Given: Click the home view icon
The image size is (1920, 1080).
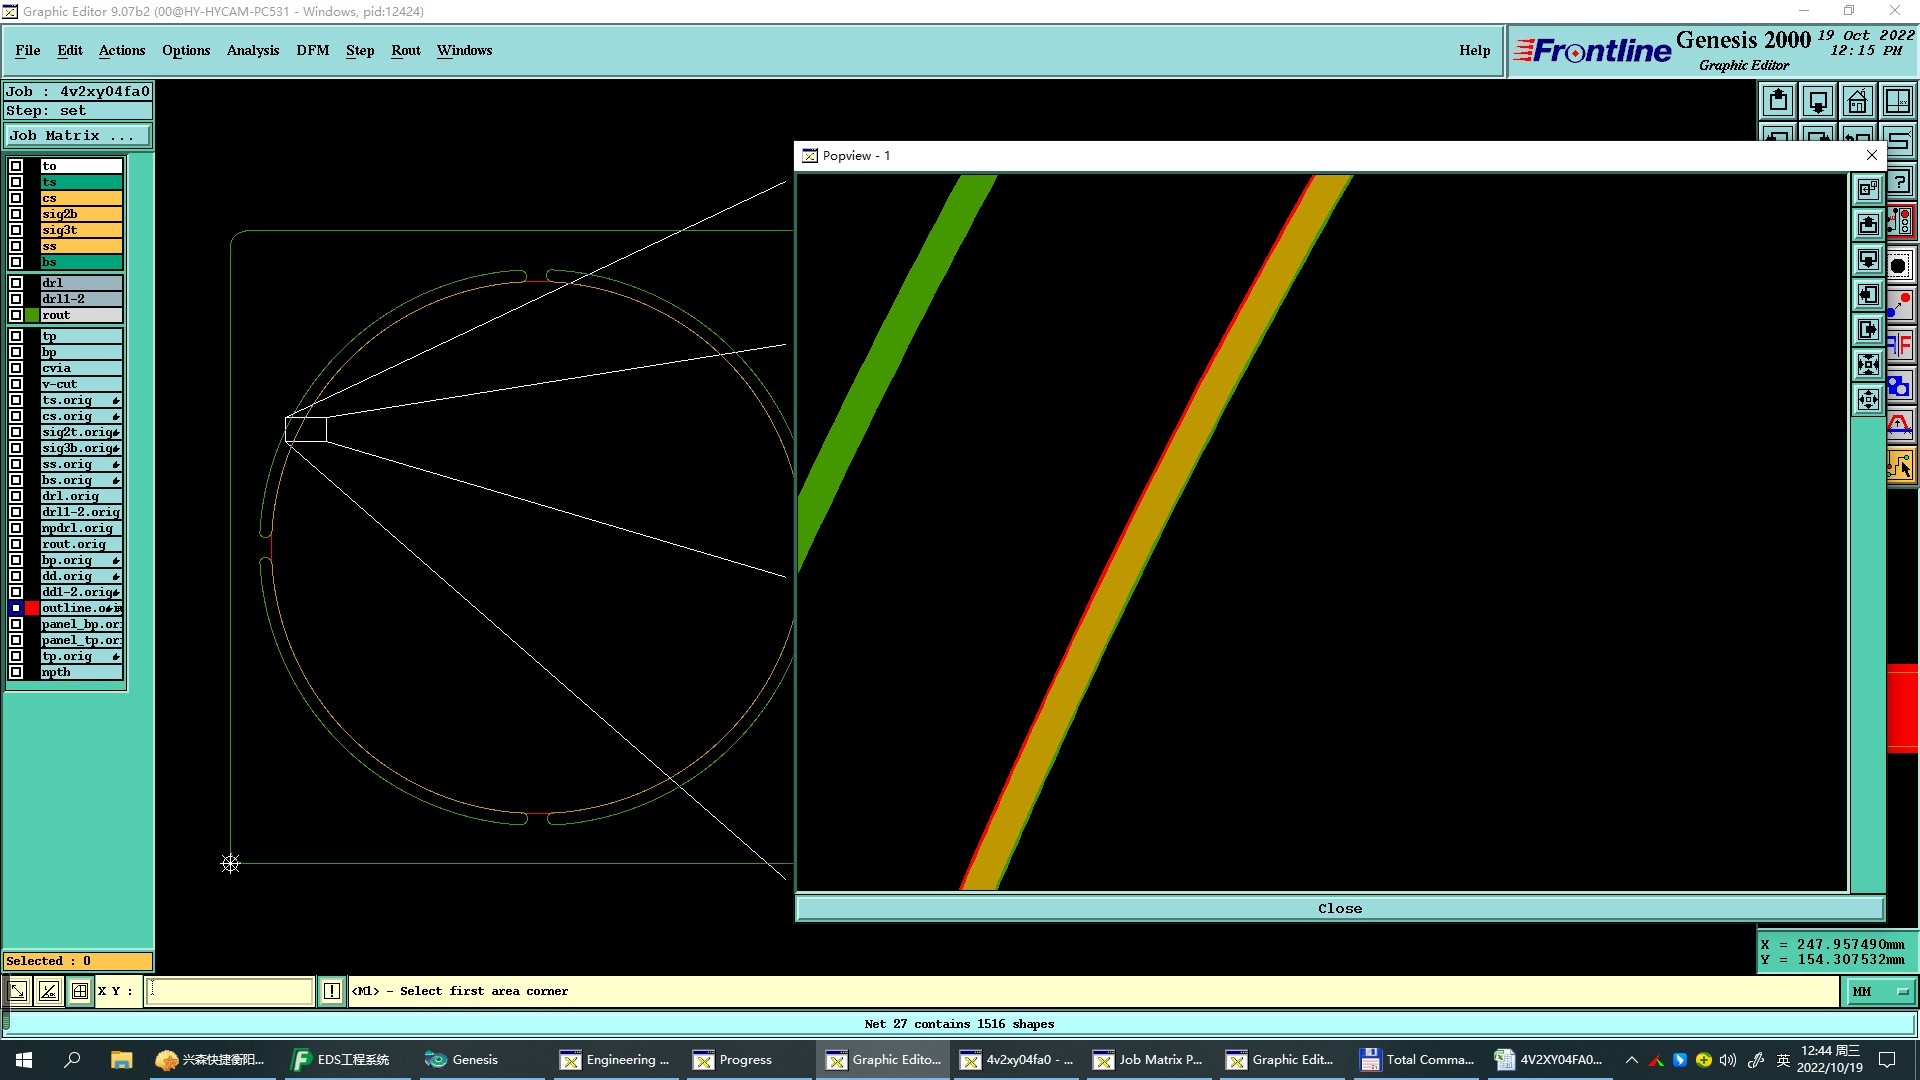Looking at the screenshot, I should pos(1858,101).
